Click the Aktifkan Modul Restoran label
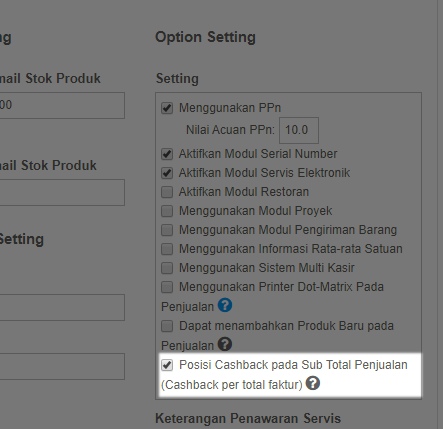Viewport: 443px width, 429px height. coord(244,192)
